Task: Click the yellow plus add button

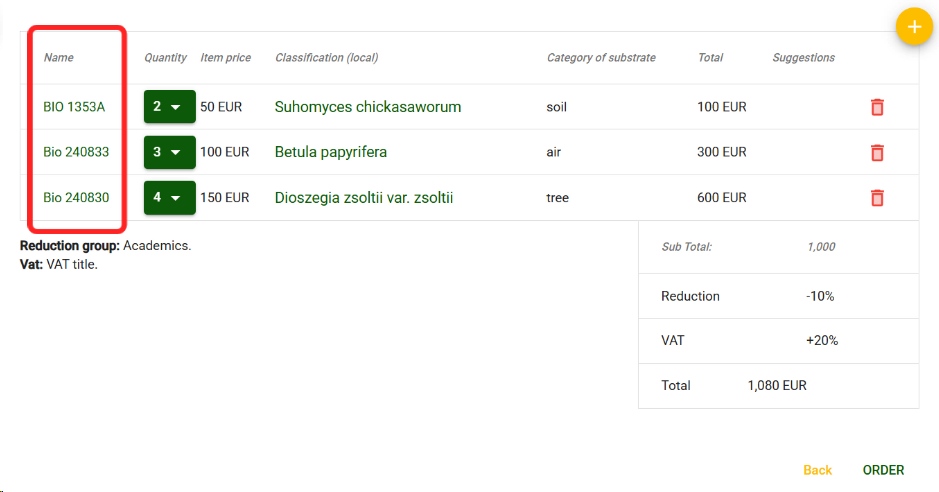Action: click(x=913, y=27)
